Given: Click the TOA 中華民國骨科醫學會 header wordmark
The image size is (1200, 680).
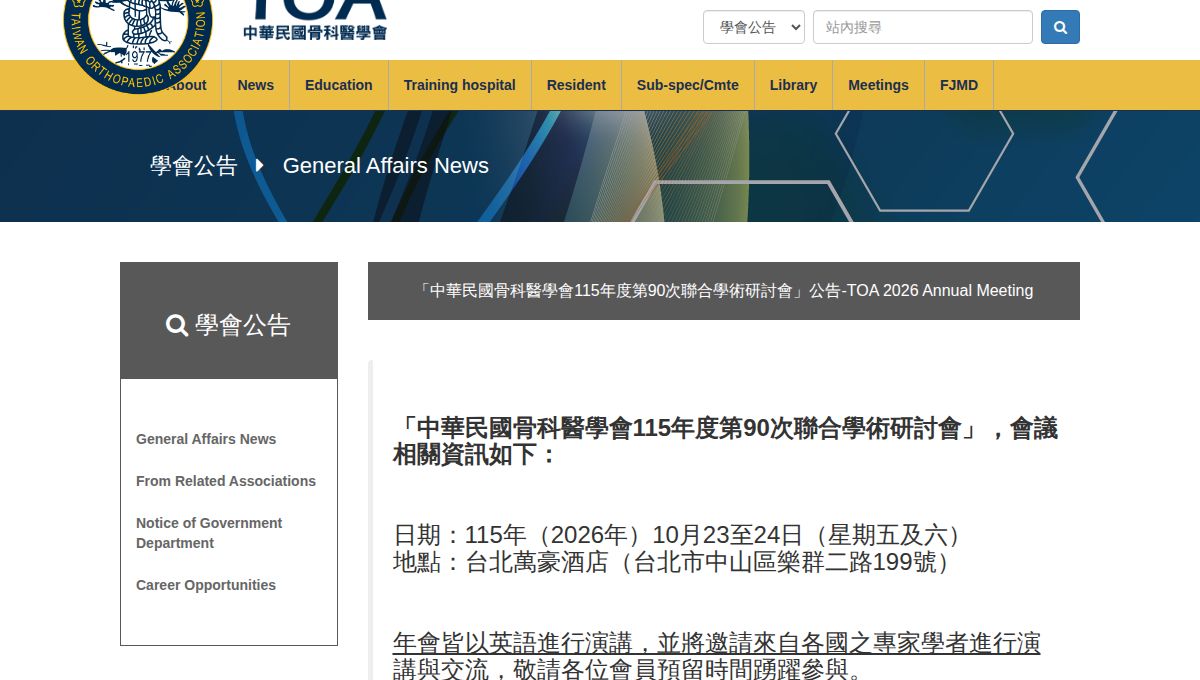Looking at the screenshot, I should (x=315, y=20).
